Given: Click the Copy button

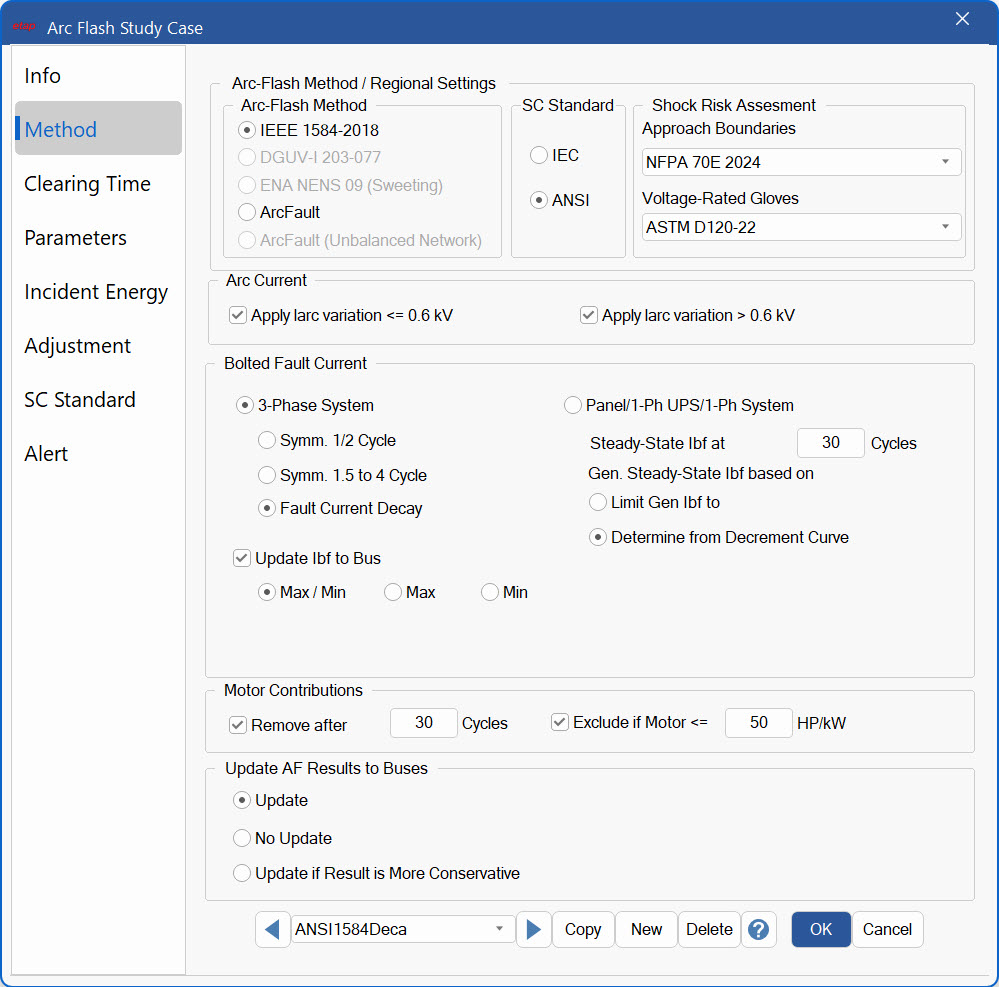Looking at the screenshot, I should pos(582,930).
